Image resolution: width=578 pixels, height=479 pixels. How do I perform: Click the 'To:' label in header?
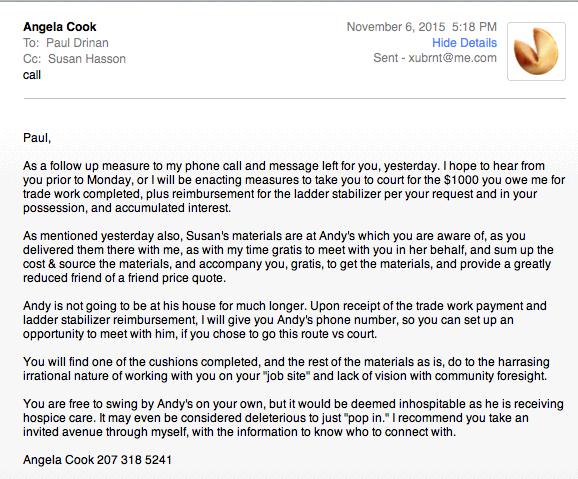31,43
